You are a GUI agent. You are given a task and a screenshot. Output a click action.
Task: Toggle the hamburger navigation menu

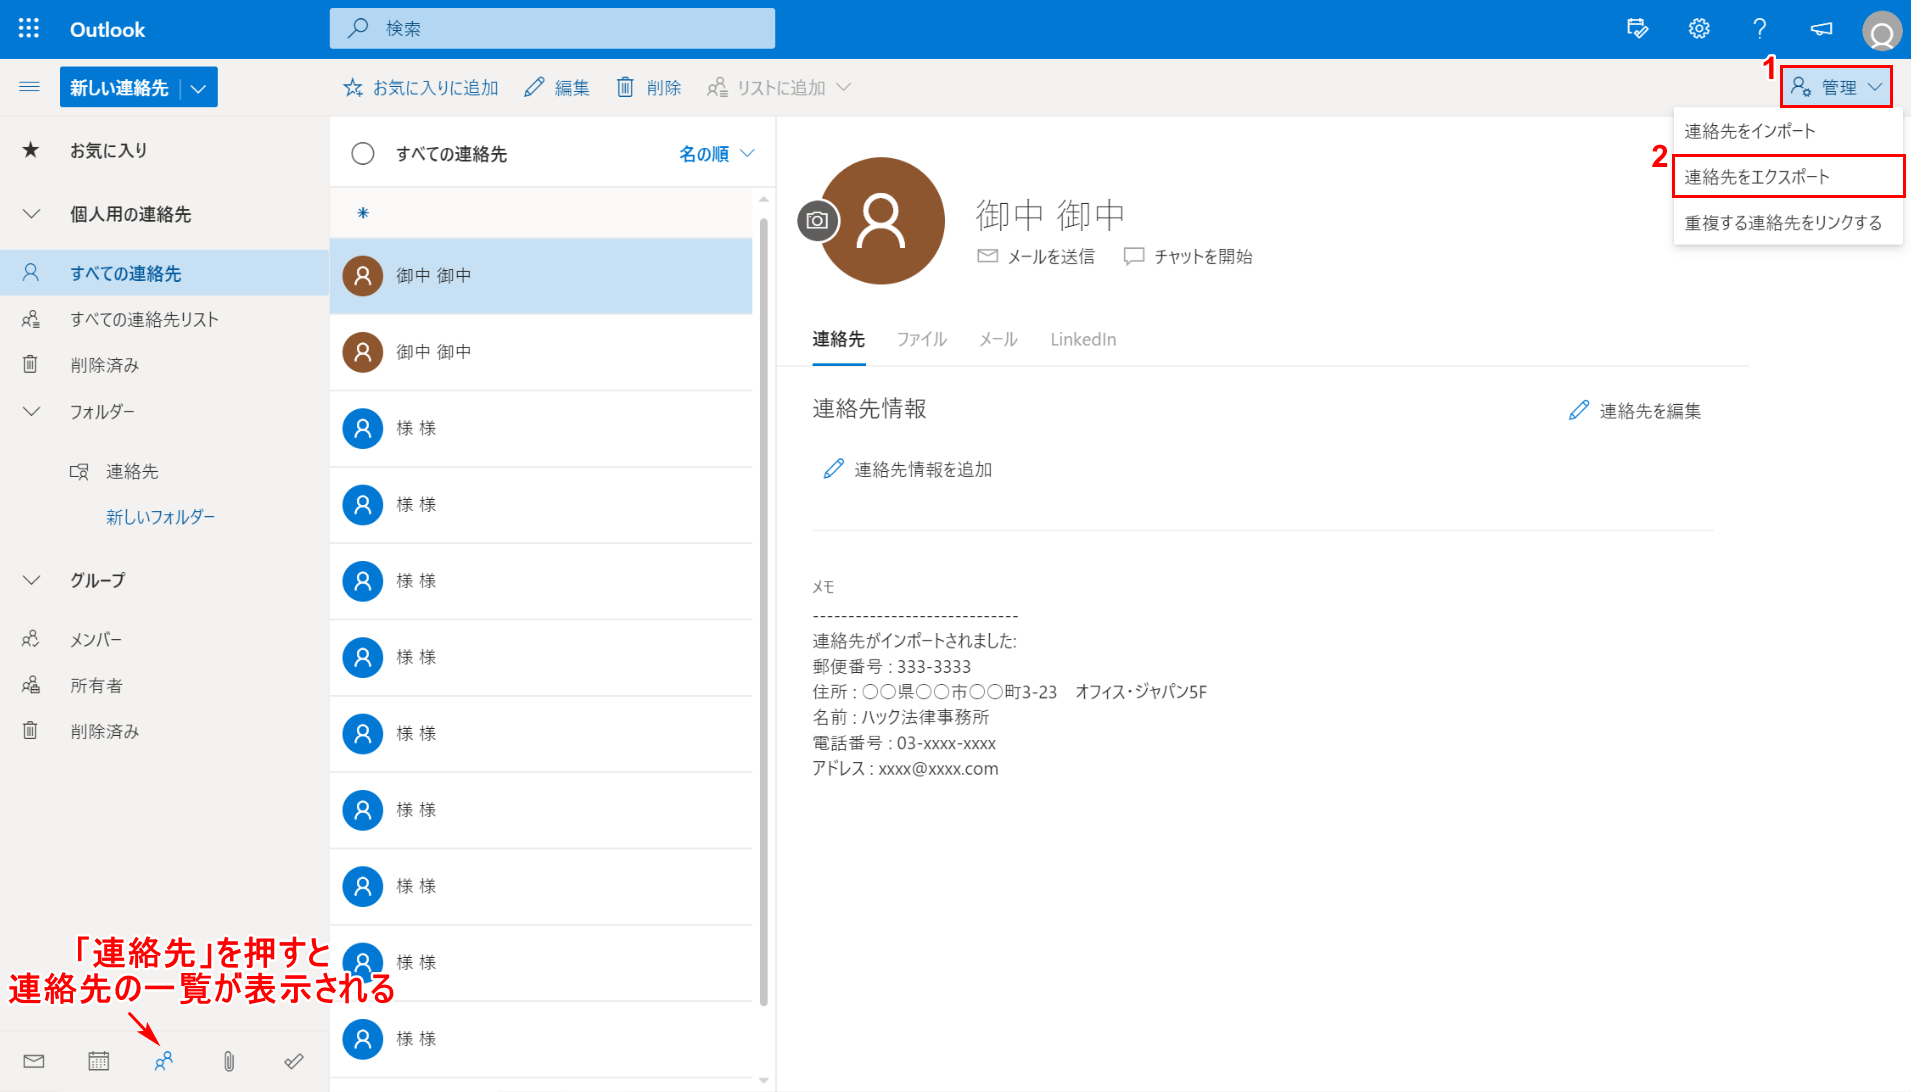pyautogui.click(x=30, y=87)
